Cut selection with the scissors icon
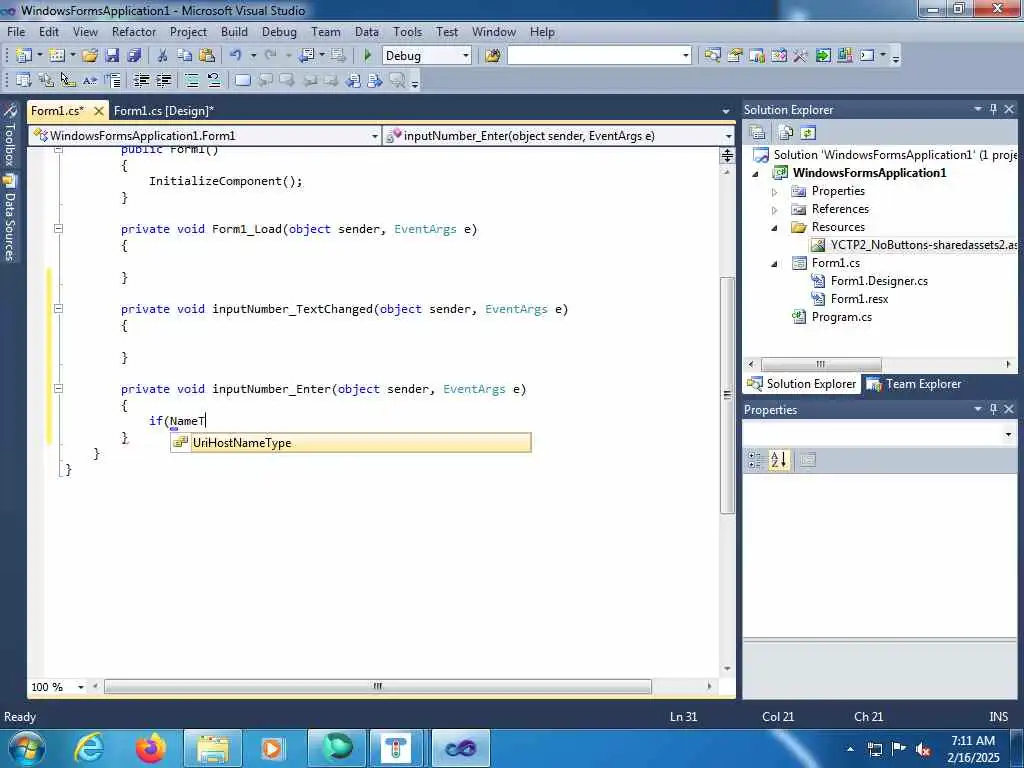The width and height of the screenshot is (1024, 768). pos(163,56)
